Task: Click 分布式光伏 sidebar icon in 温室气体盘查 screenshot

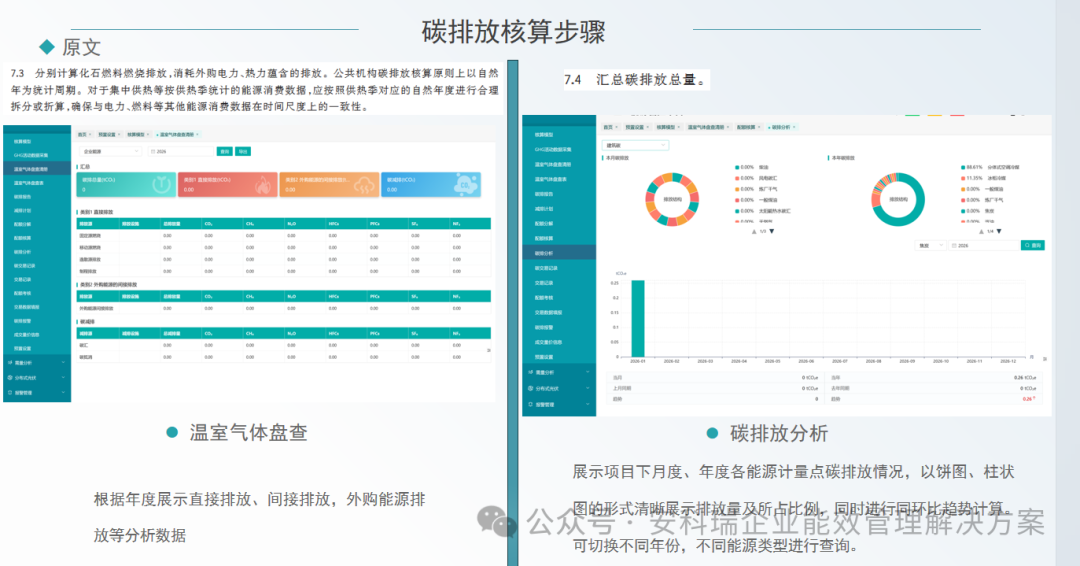Action: (x=10, y=377)
